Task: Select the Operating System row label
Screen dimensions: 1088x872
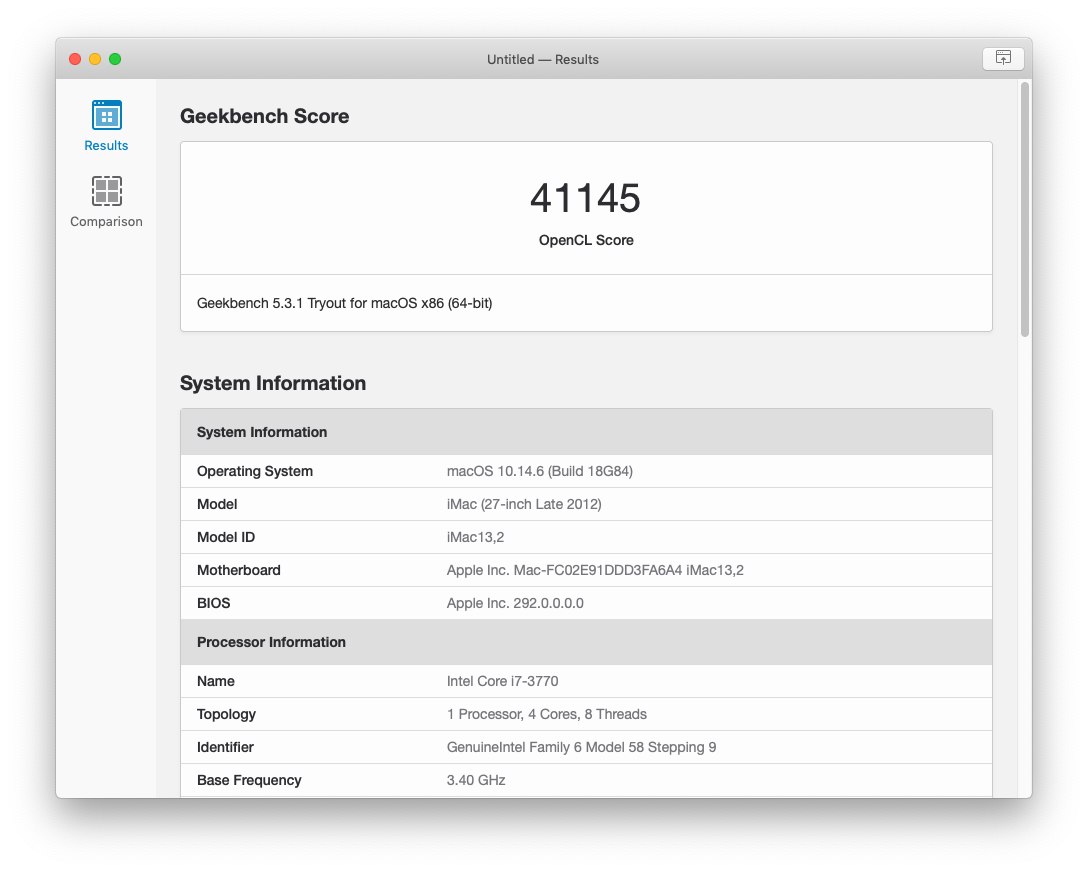Action: pyautogui.click(x=255, y=471)
